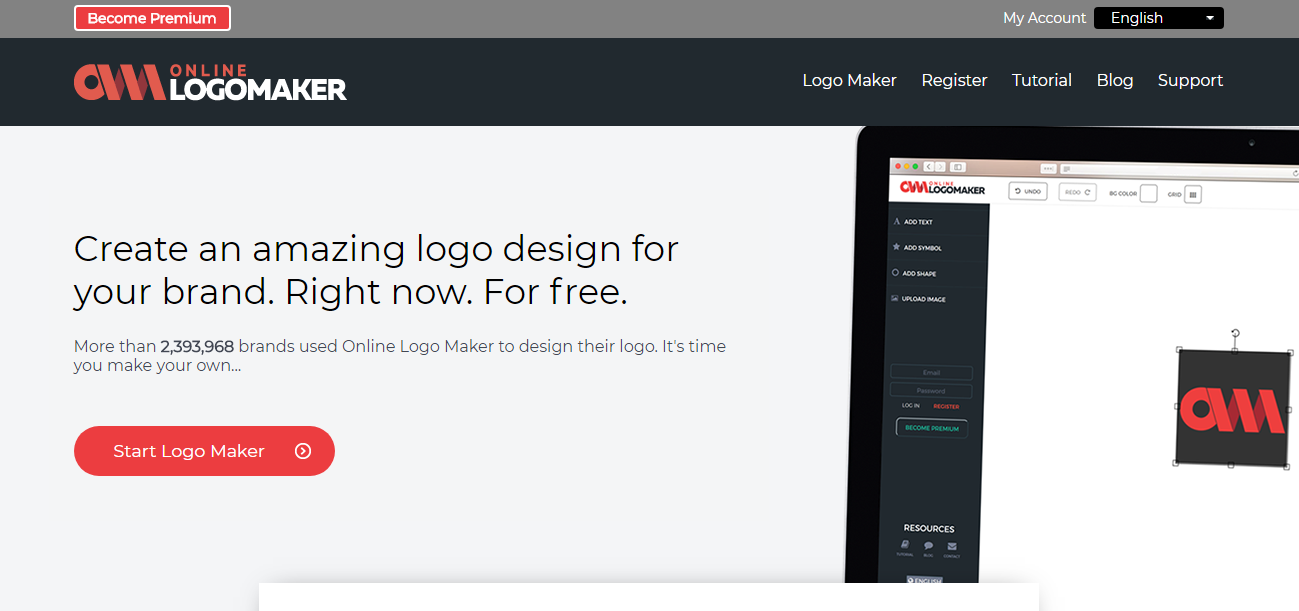Open the Blog nav link
Image resolution: width=1299 pixels, height=611 pixels.
click(x=1114, y=80)
